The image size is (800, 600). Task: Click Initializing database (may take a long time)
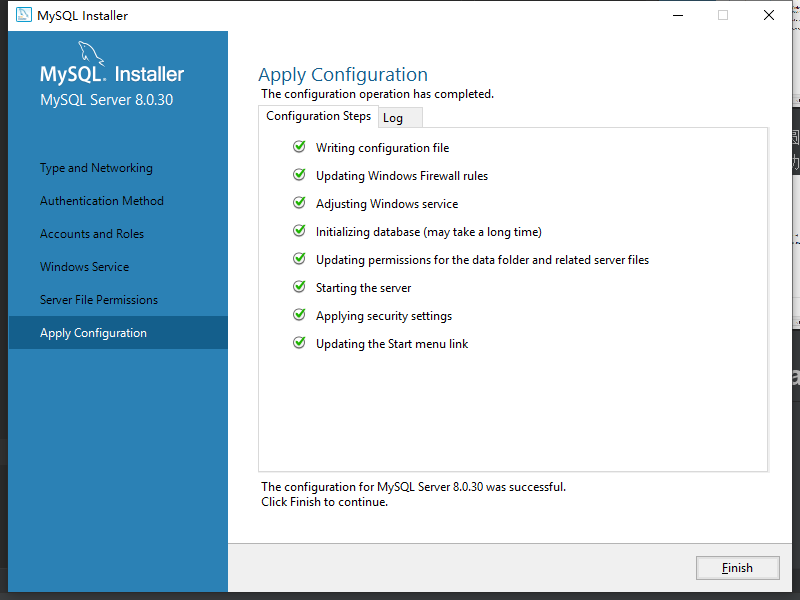pos(429,232)
